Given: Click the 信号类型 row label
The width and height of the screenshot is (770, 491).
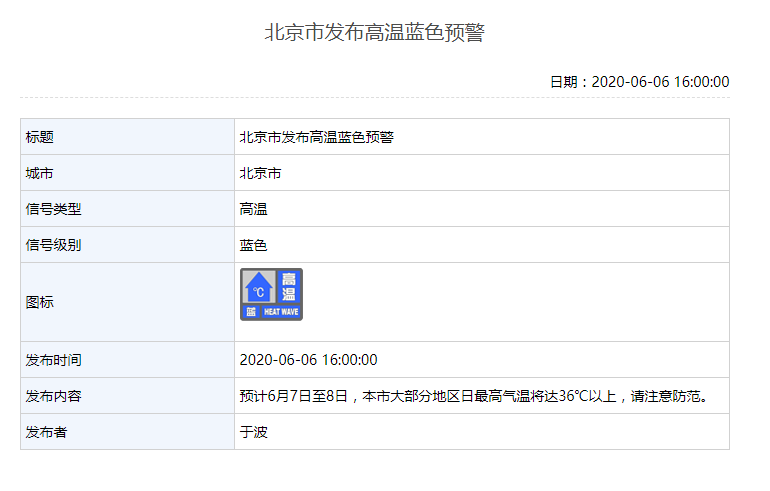Looking at the screenshot, I should click(x=54, y=209).
